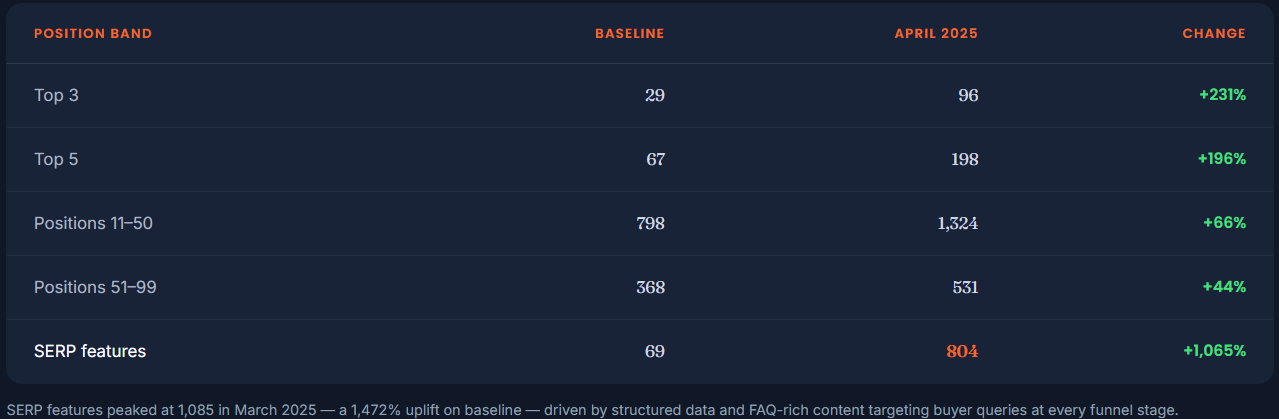Click the CHANGE column header

[x=1214, y=34]
